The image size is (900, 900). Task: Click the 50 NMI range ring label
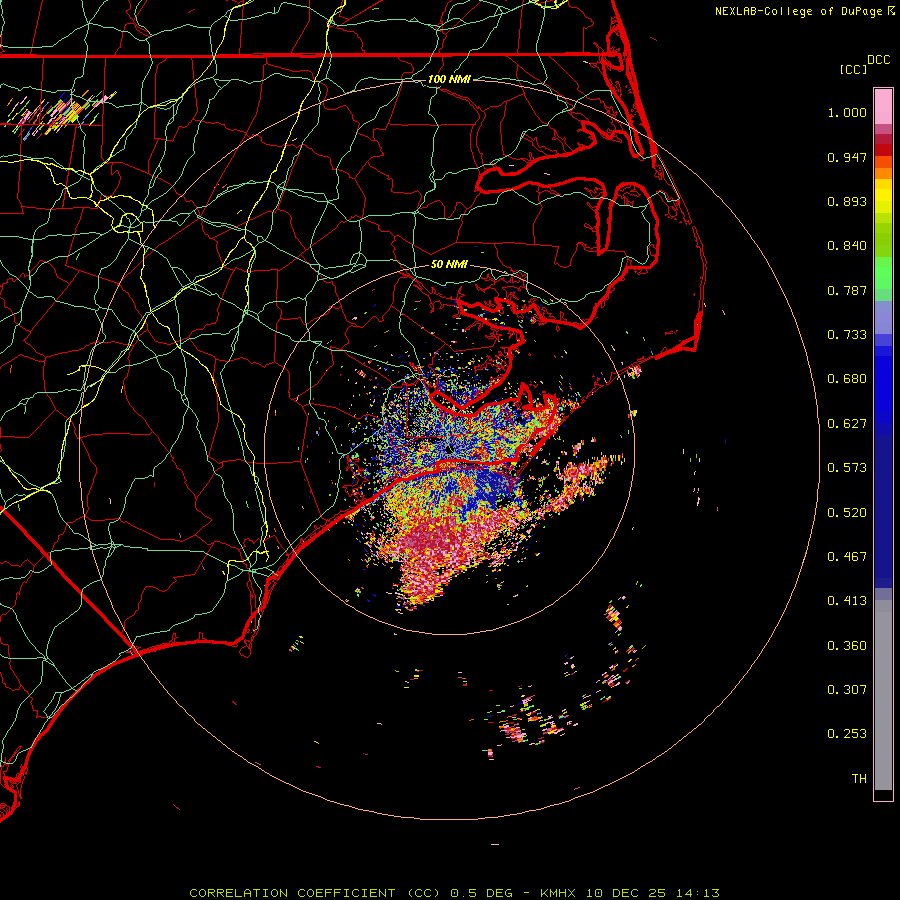(449, 264)
